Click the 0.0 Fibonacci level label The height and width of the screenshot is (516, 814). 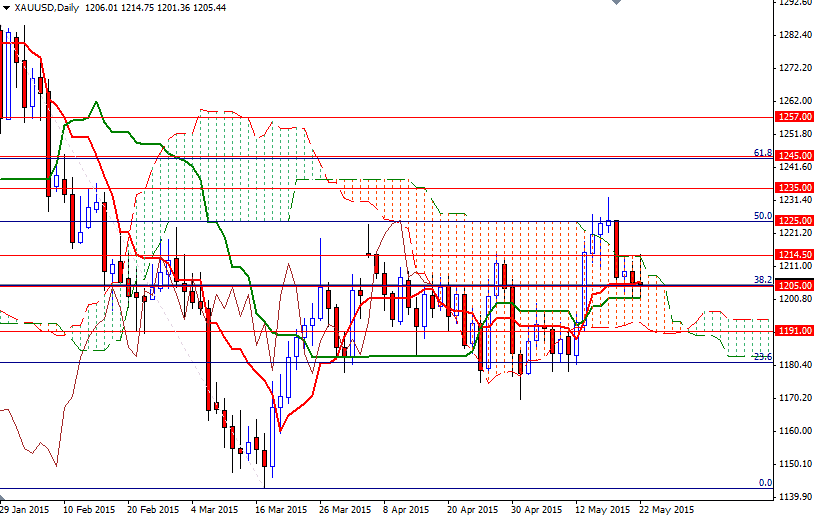click(765, 483)
